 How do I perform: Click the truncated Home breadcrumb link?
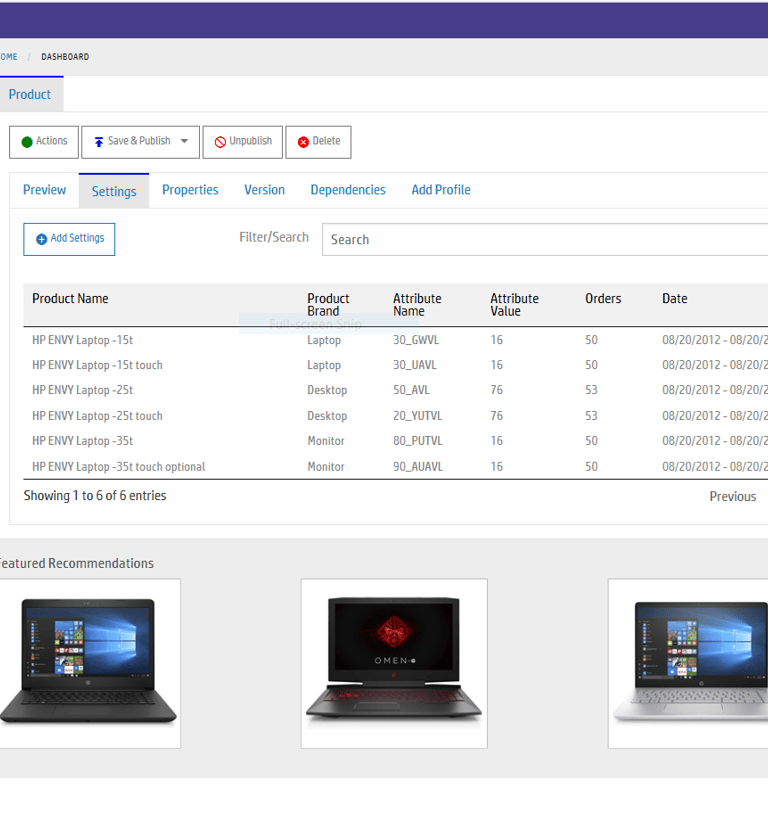coord(8,57)
